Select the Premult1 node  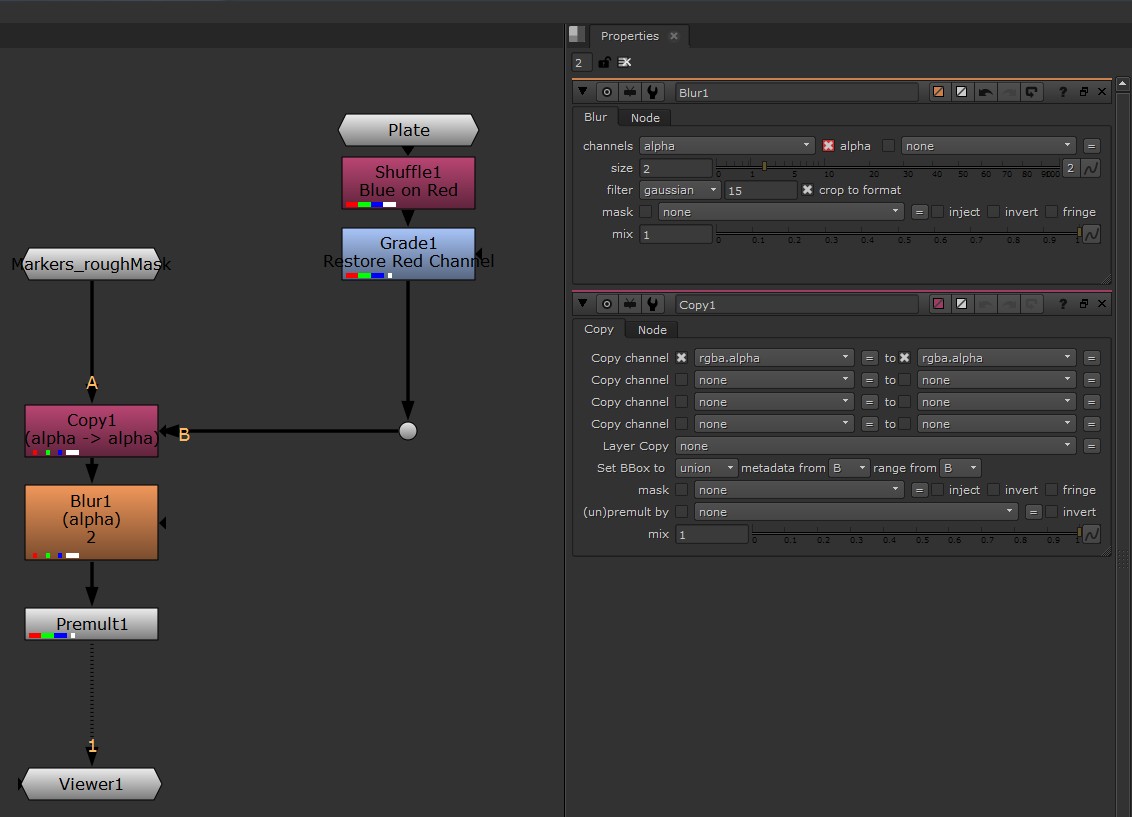click(91, 623)
